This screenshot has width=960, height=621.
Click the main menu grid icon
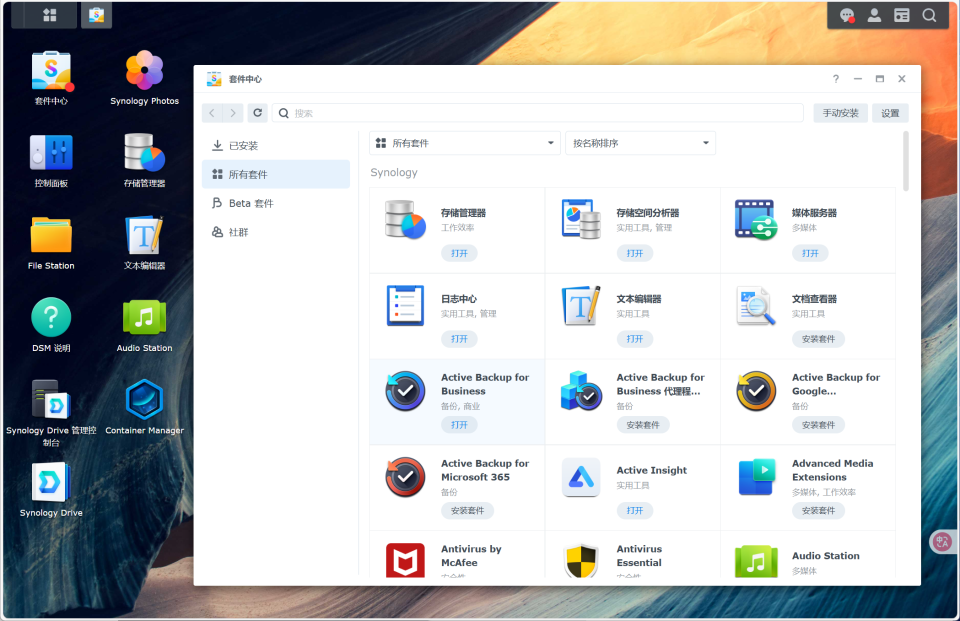point(49,15)
